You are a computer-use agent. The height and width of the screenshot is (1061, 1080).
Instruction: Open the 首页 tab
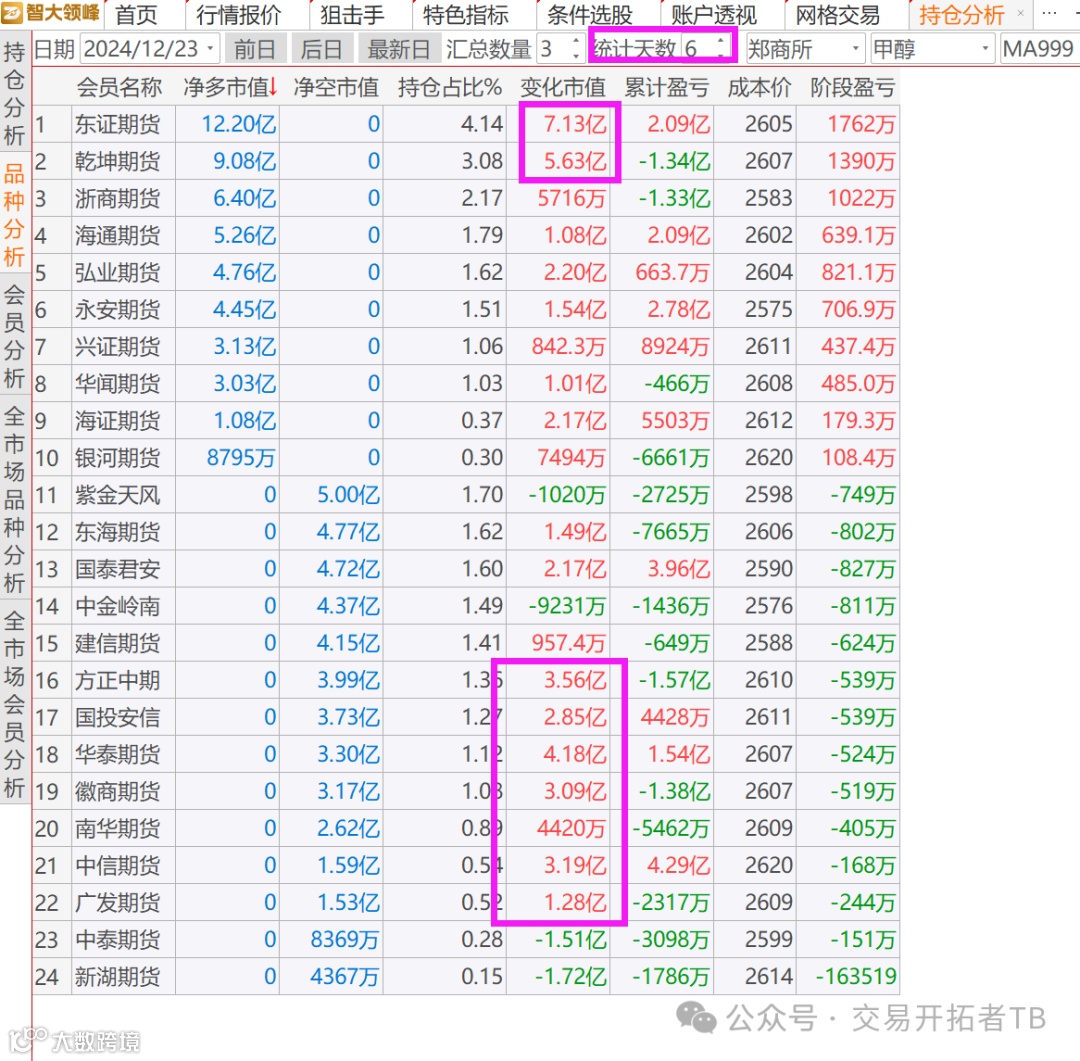136,14
